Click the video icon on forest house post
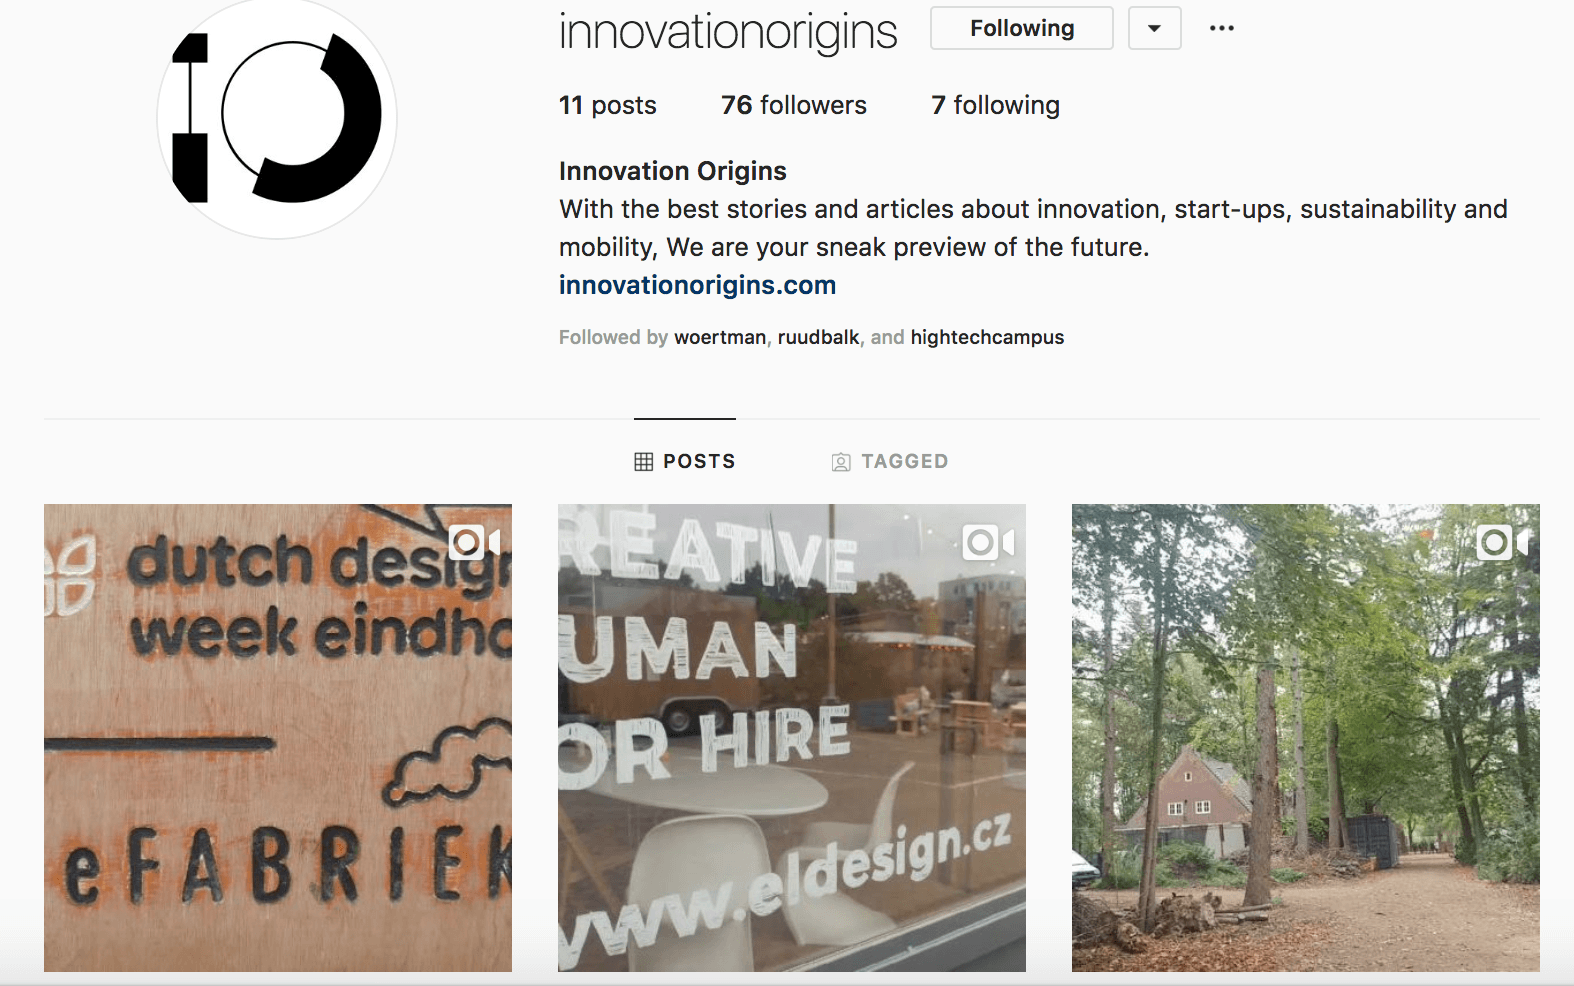Viewport: 1574px width, 986px height. [x=1502, y=543]
